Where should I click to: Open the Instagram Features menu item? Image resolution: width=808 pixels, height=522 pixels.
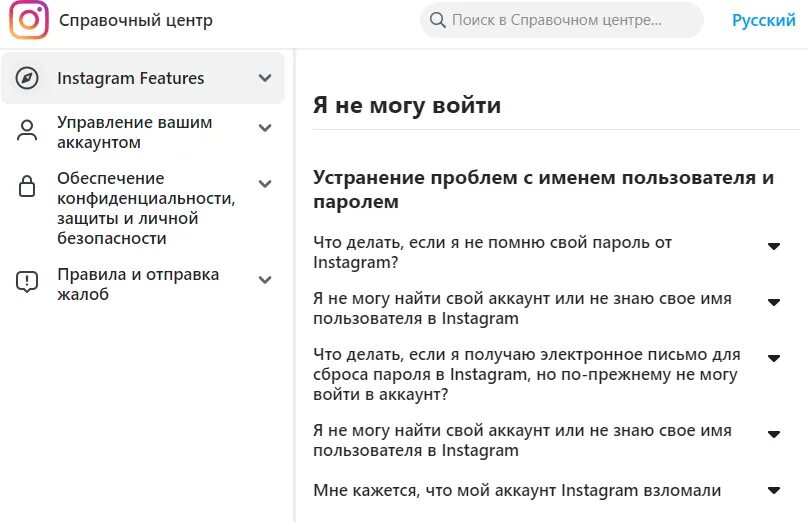click(143, 78)
